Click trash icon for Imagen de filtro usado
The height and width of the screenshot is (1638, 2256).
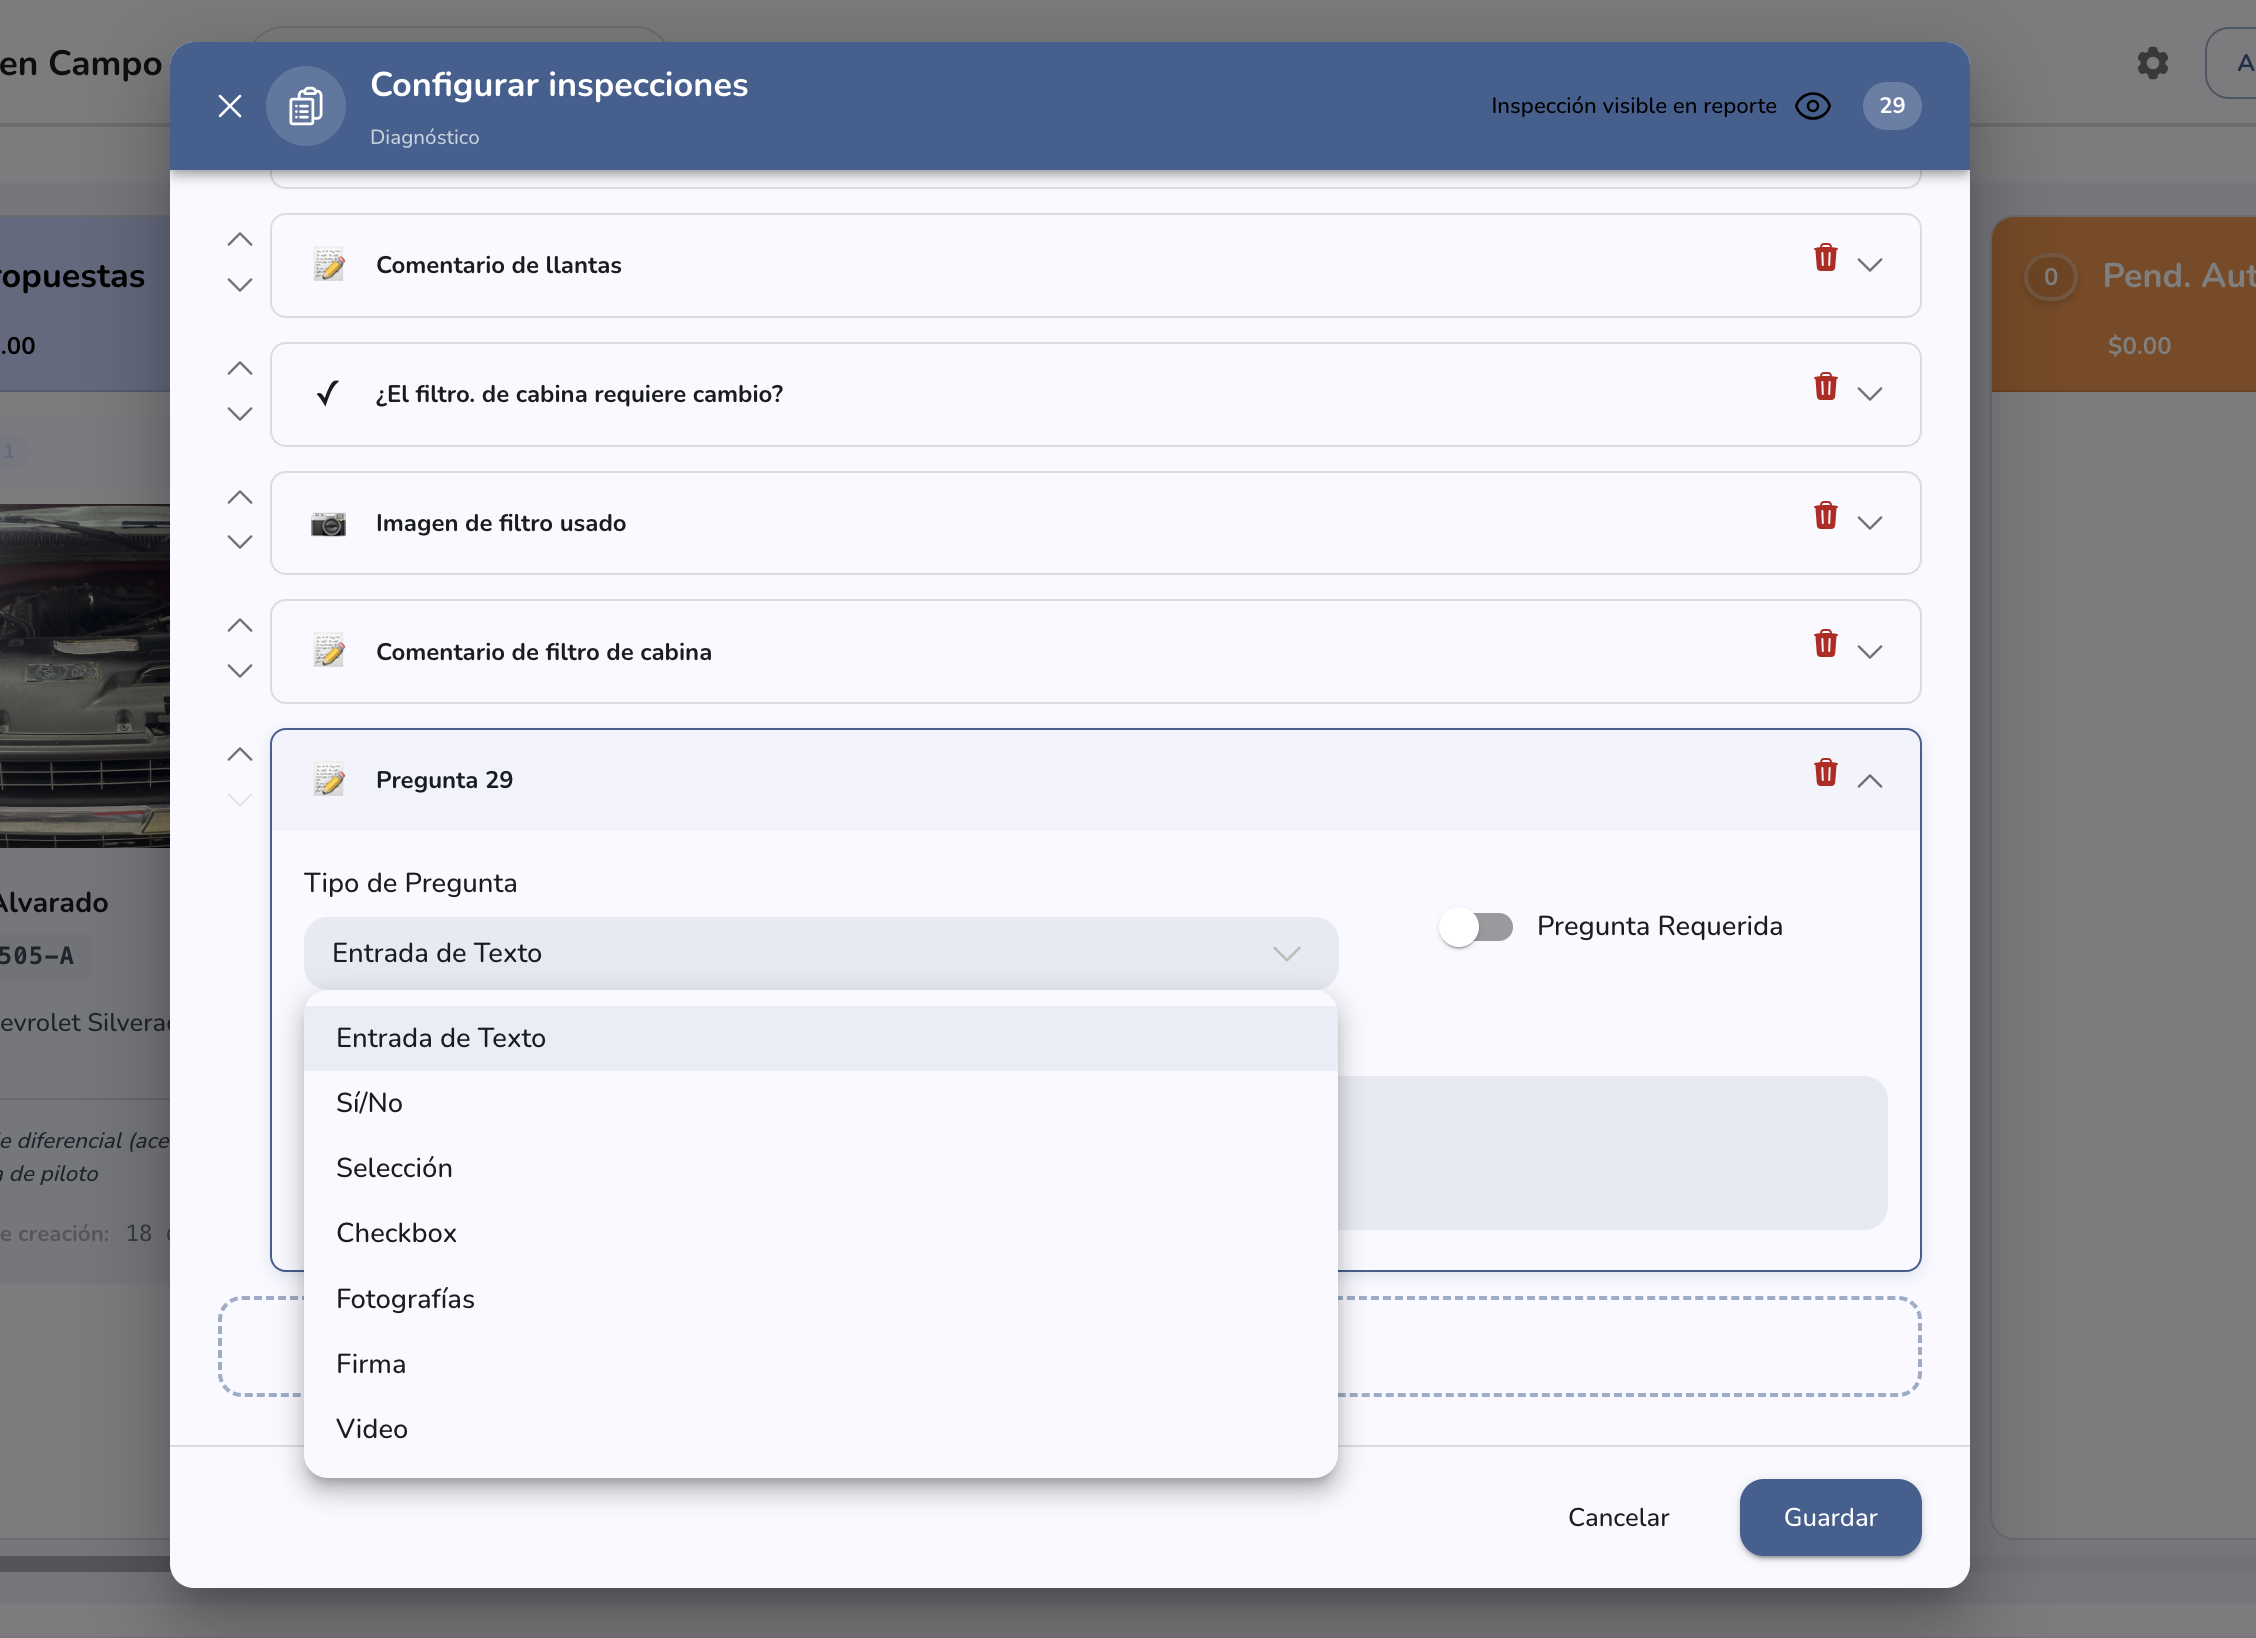click(1825, 516)
